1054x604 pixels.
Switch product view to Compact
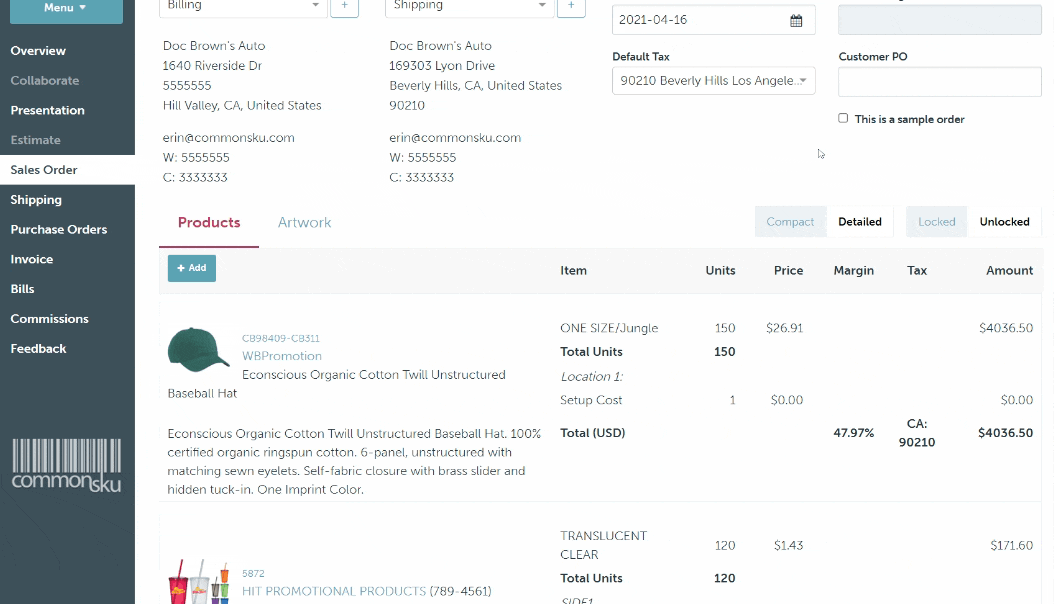(790, 222)
